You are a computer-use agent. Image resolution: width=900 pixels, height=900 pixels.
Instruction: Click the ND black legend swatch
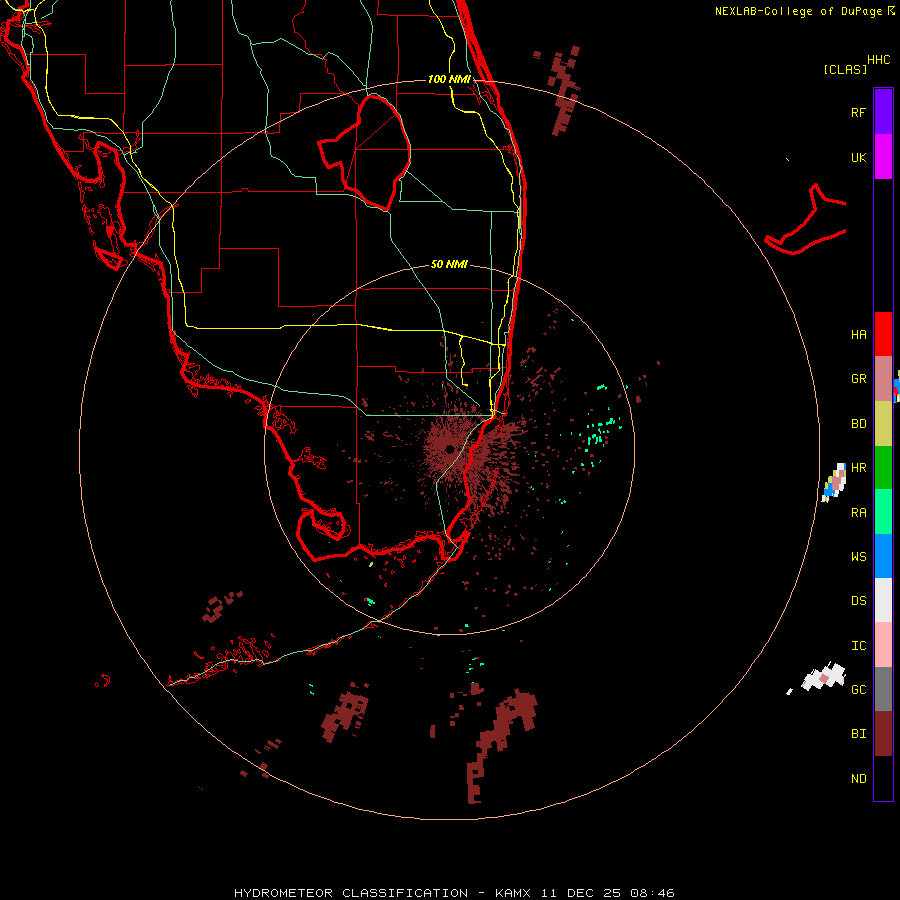click(x=883, y=778)
